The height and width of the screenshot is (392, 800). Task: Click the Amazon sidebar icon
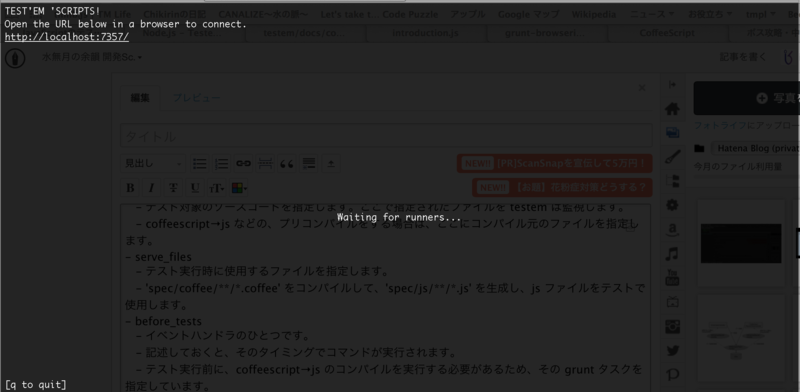(672, 230)
